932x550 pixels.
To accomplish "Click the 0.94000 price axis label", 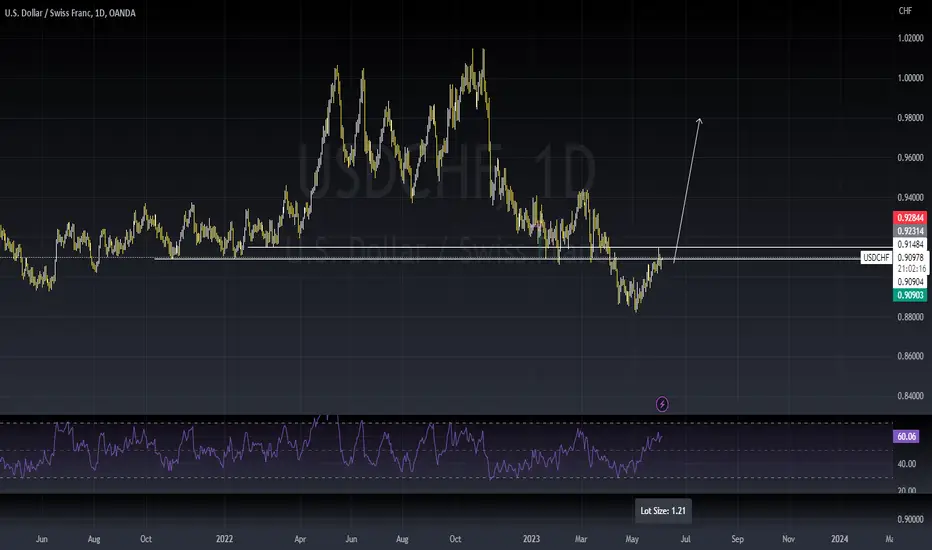I will coord(910,197).
